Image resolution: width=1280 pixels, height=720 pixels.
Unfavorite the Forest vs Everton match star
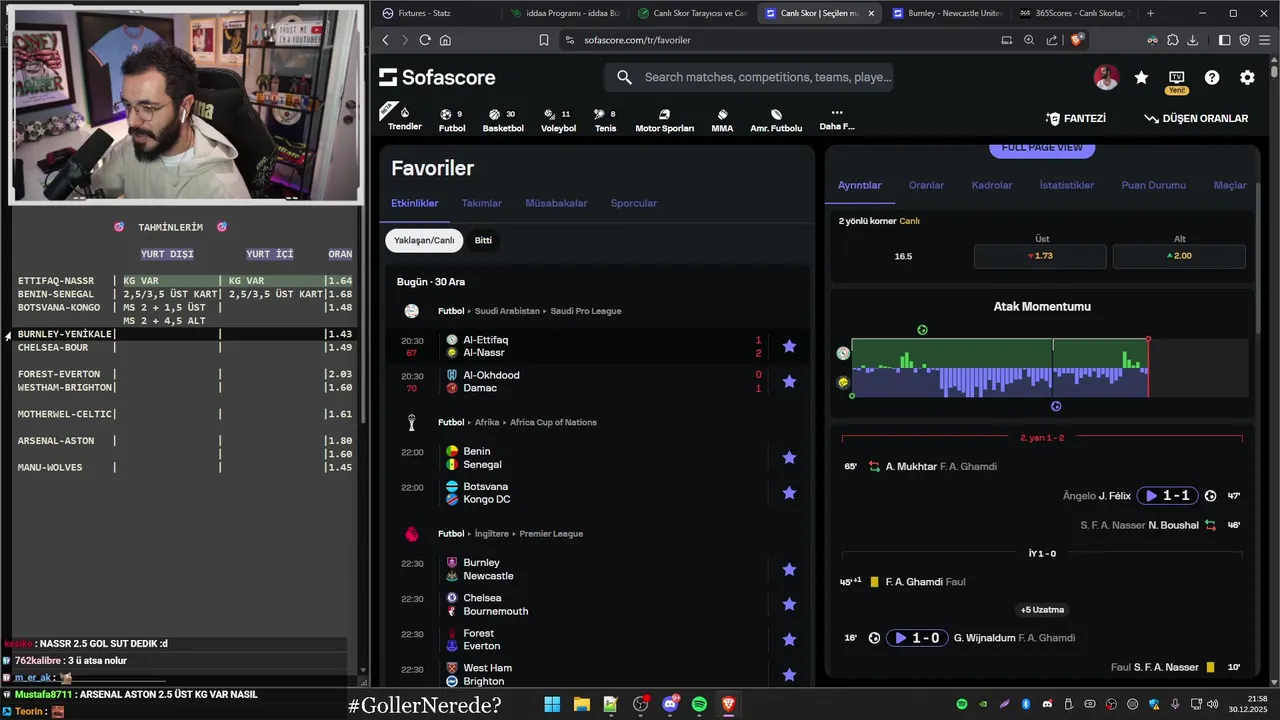789,639
